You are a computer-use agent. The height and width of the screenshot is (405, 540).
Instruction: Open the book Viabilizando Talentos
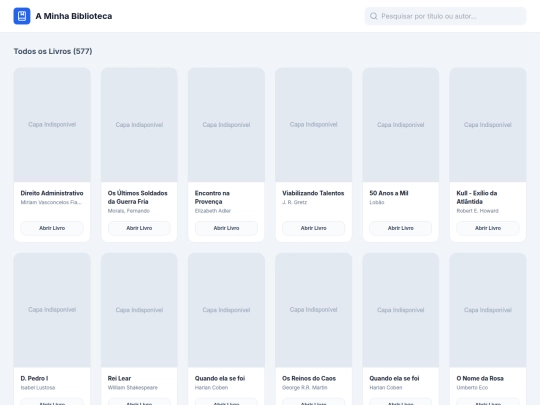[x=313, y=228]
